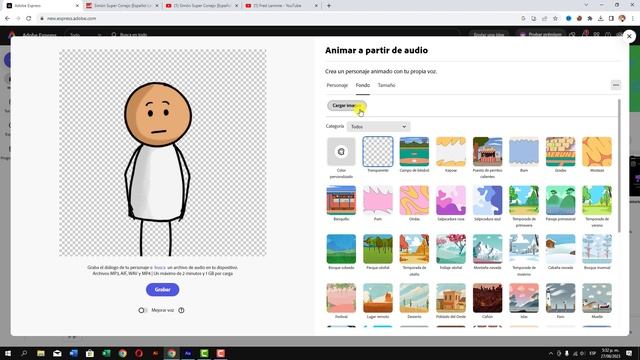The width and height of the screenshot is (640, 360).
Task: Bookmark this page with the star icon
Action: [555, 18]
